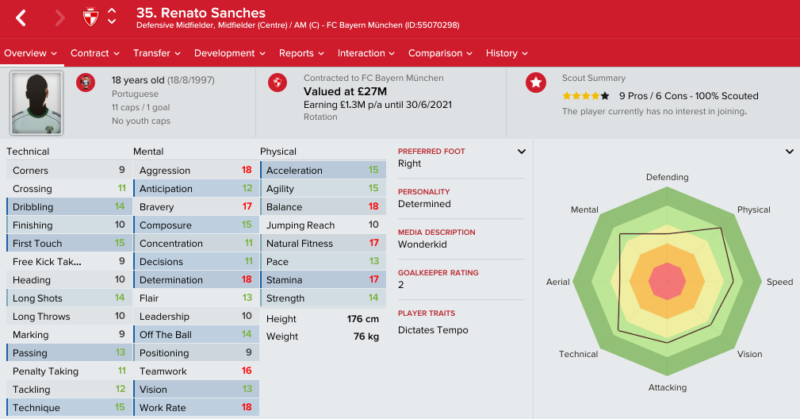Open the player portrait thumbnail

pos(37,103)
